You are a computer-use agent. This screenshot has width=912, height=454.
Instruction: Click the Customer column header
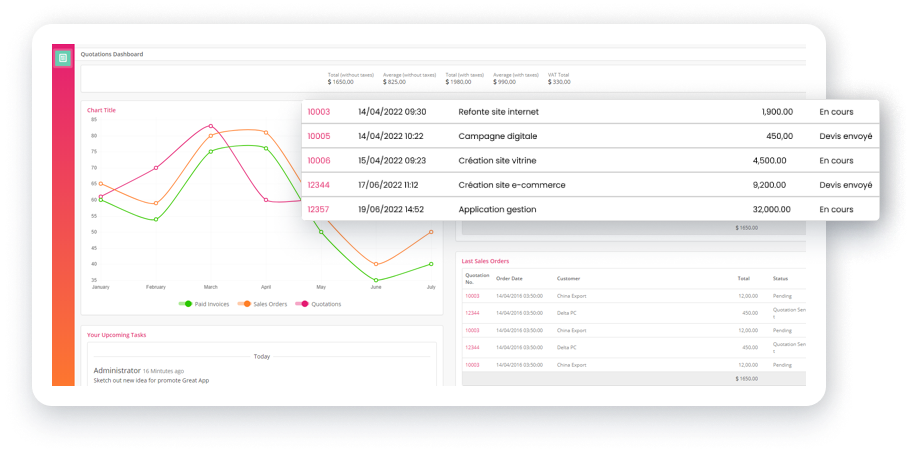point(568,278)
